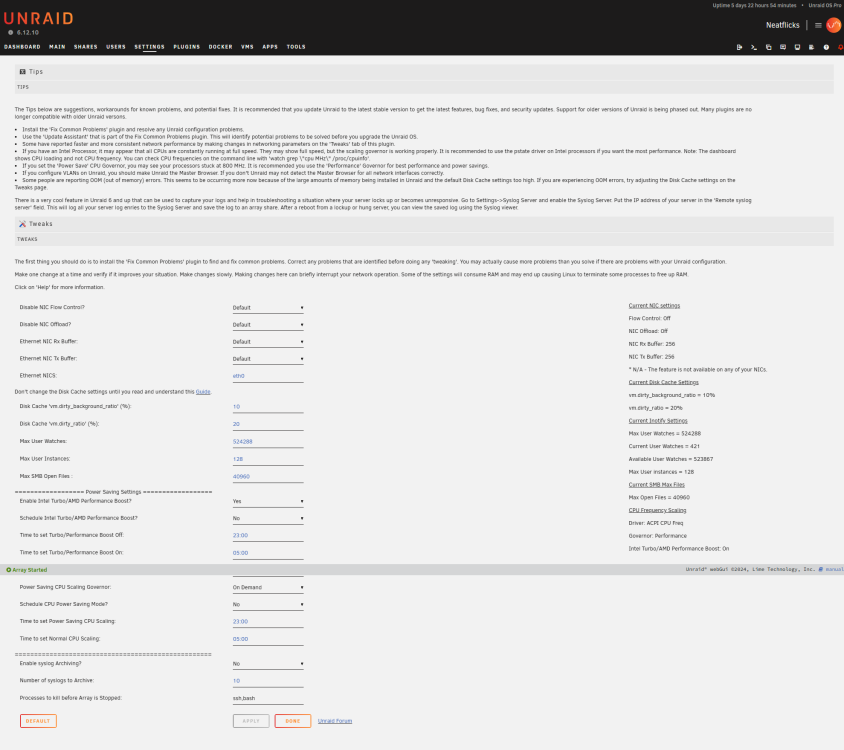This screenshot has width=844, height=750.
Task: Click the Neatflicks server name
Action: click(783, 25)
